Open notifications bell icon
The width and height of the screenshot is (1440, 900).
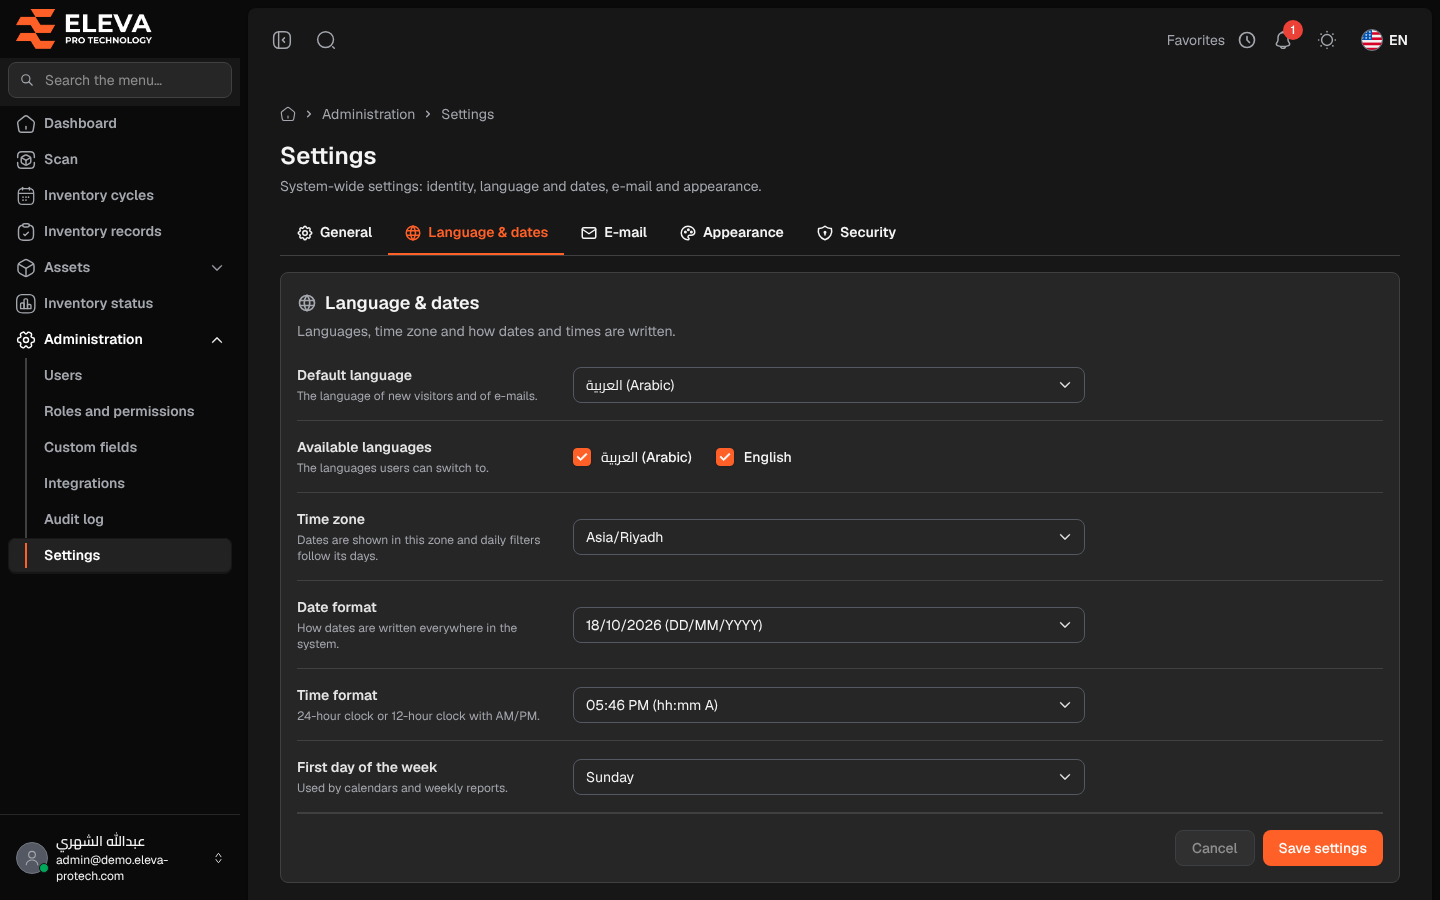click(1283, 40)
